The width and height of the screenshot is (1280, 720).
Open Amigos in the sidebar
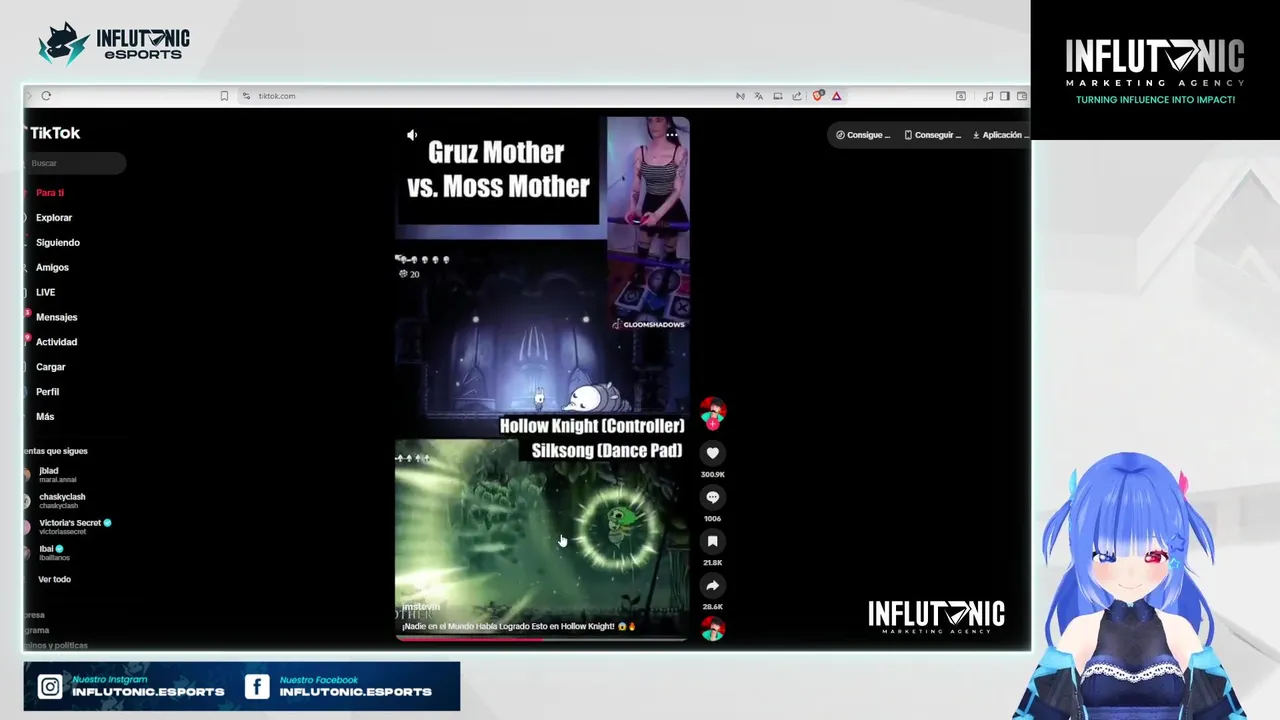point(52,268)
